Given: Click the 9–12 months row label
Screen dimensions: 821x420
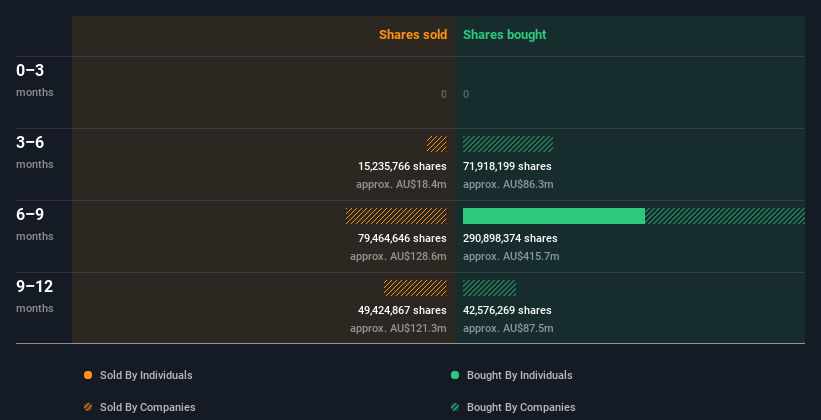Looking at the screenshot, I should [35, 296].
